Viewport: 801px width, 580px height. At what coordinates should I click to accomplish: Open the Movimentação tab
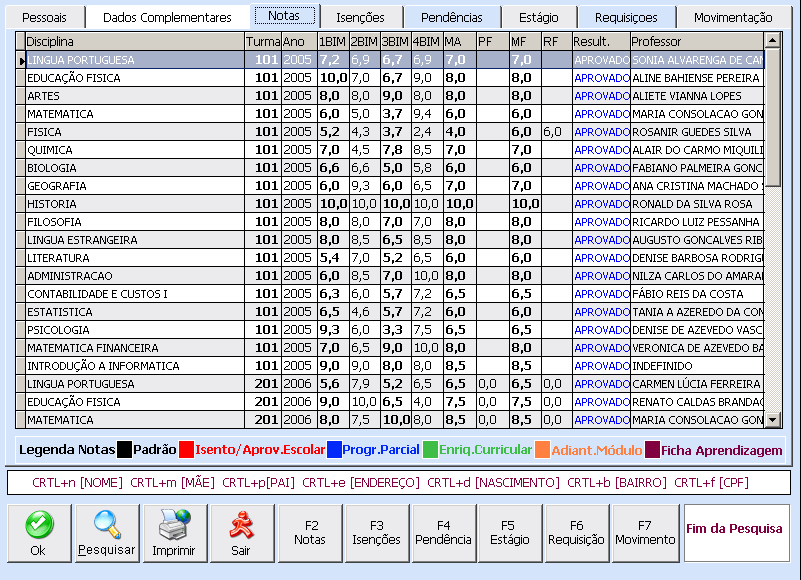pyautogui.click(x=733, y=17)
